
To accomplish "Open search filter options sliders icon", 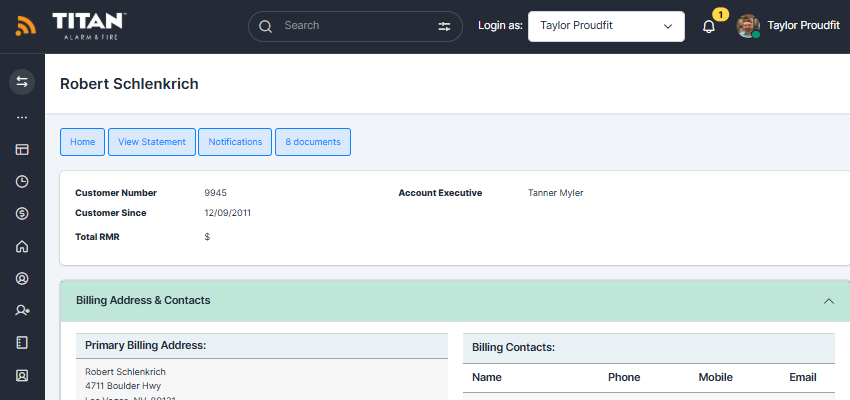I will 444,26.
